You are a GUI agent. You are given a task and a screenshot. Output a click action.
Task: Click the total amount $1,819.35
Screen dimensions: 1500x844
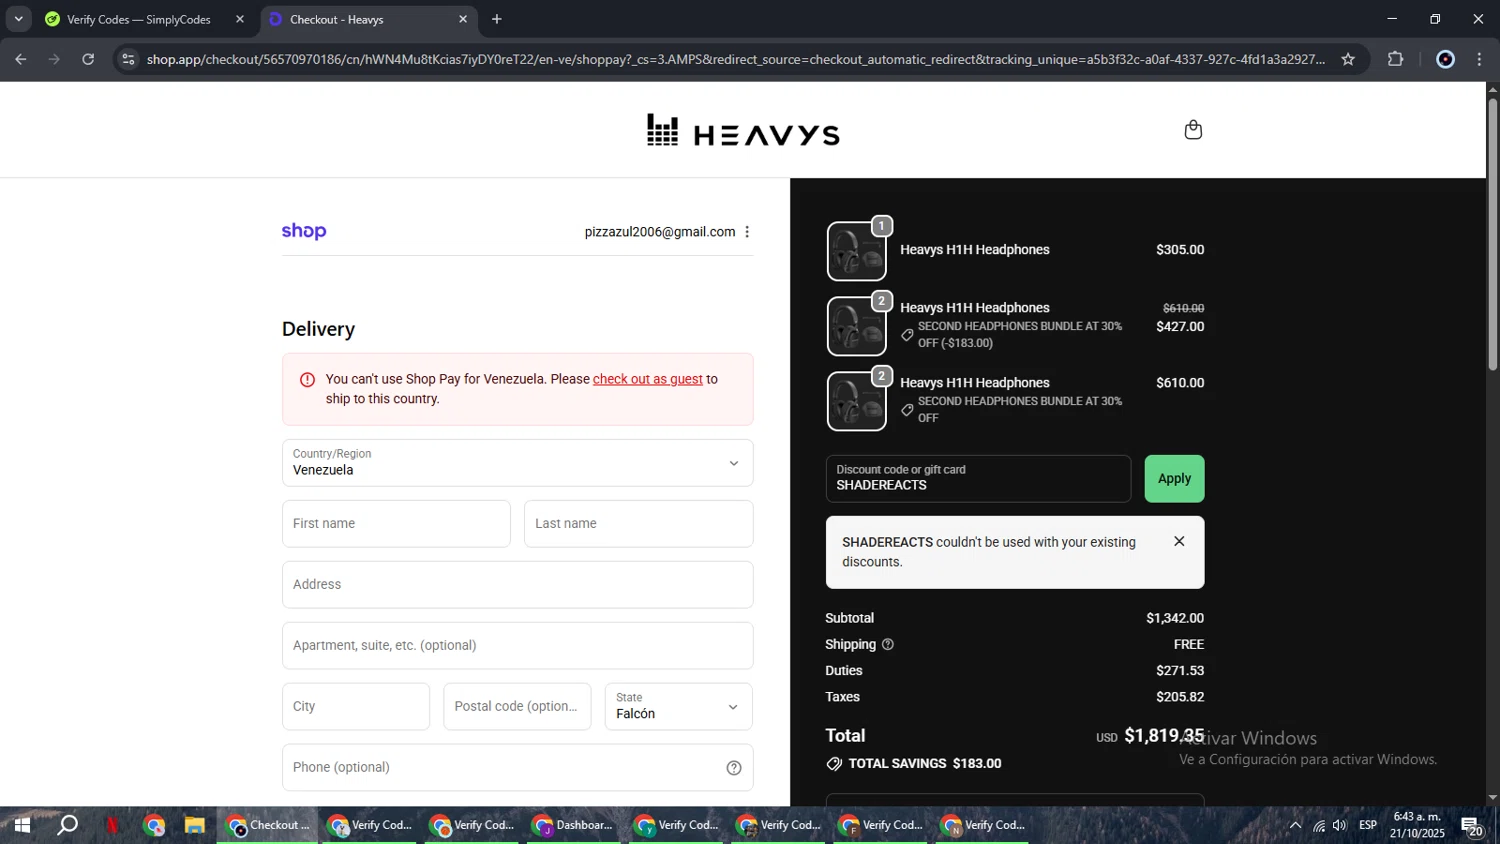click(1164, 736)
